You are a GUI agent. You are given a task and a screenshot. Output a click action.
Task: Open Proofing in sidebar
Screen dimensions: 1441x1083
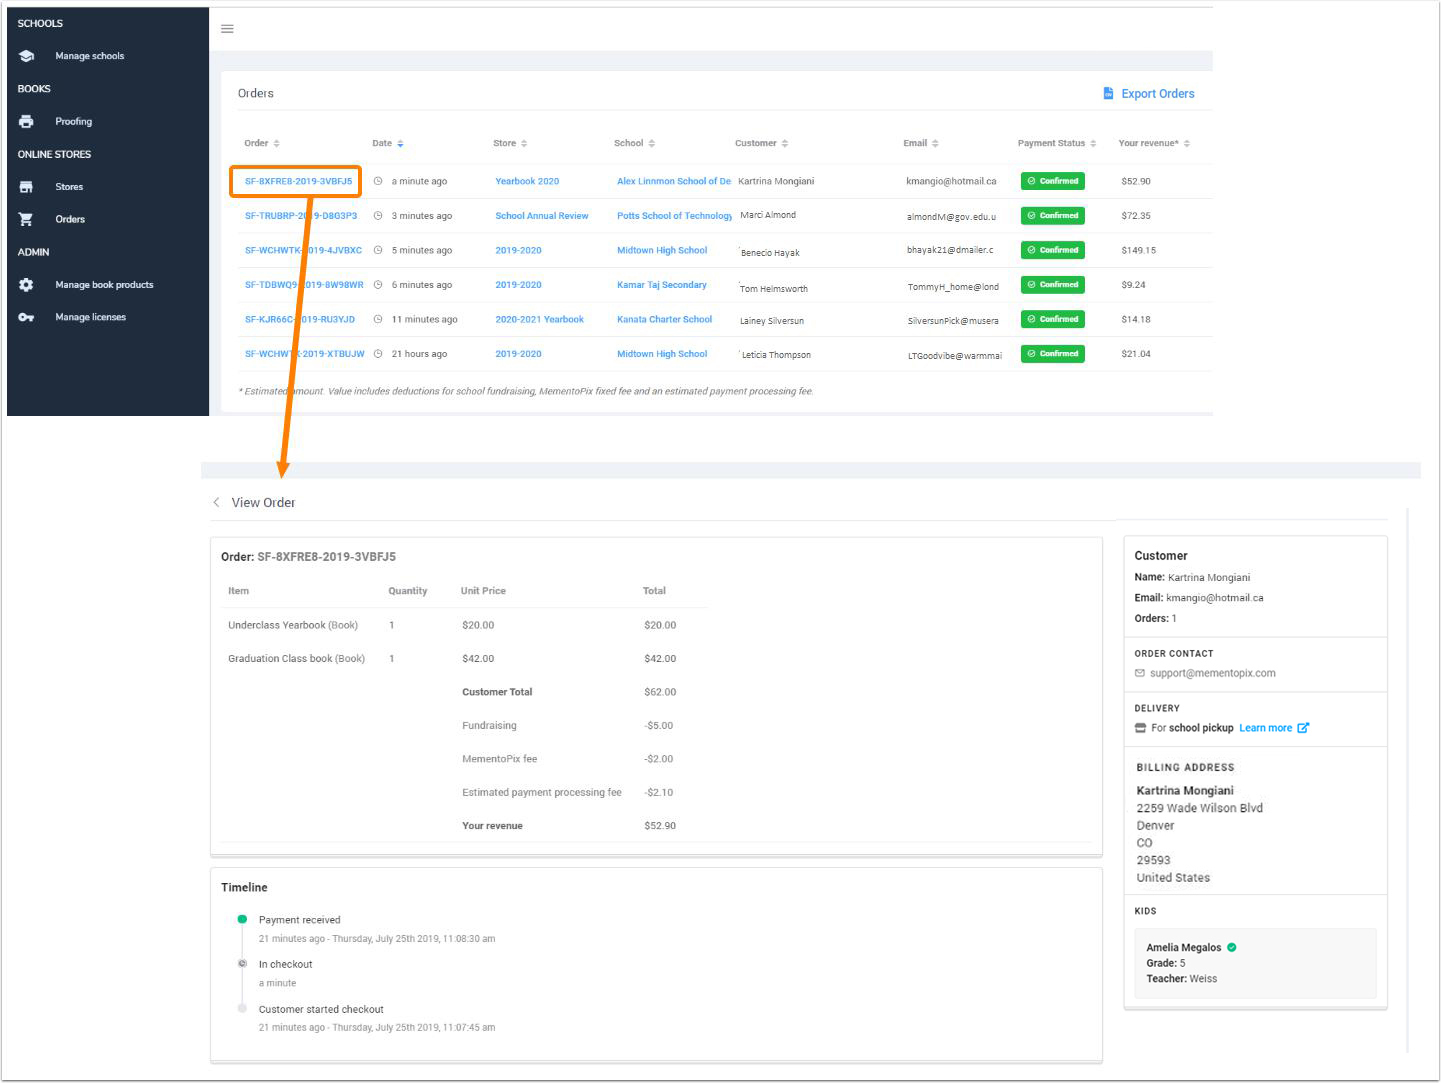[x=73, y=121]
